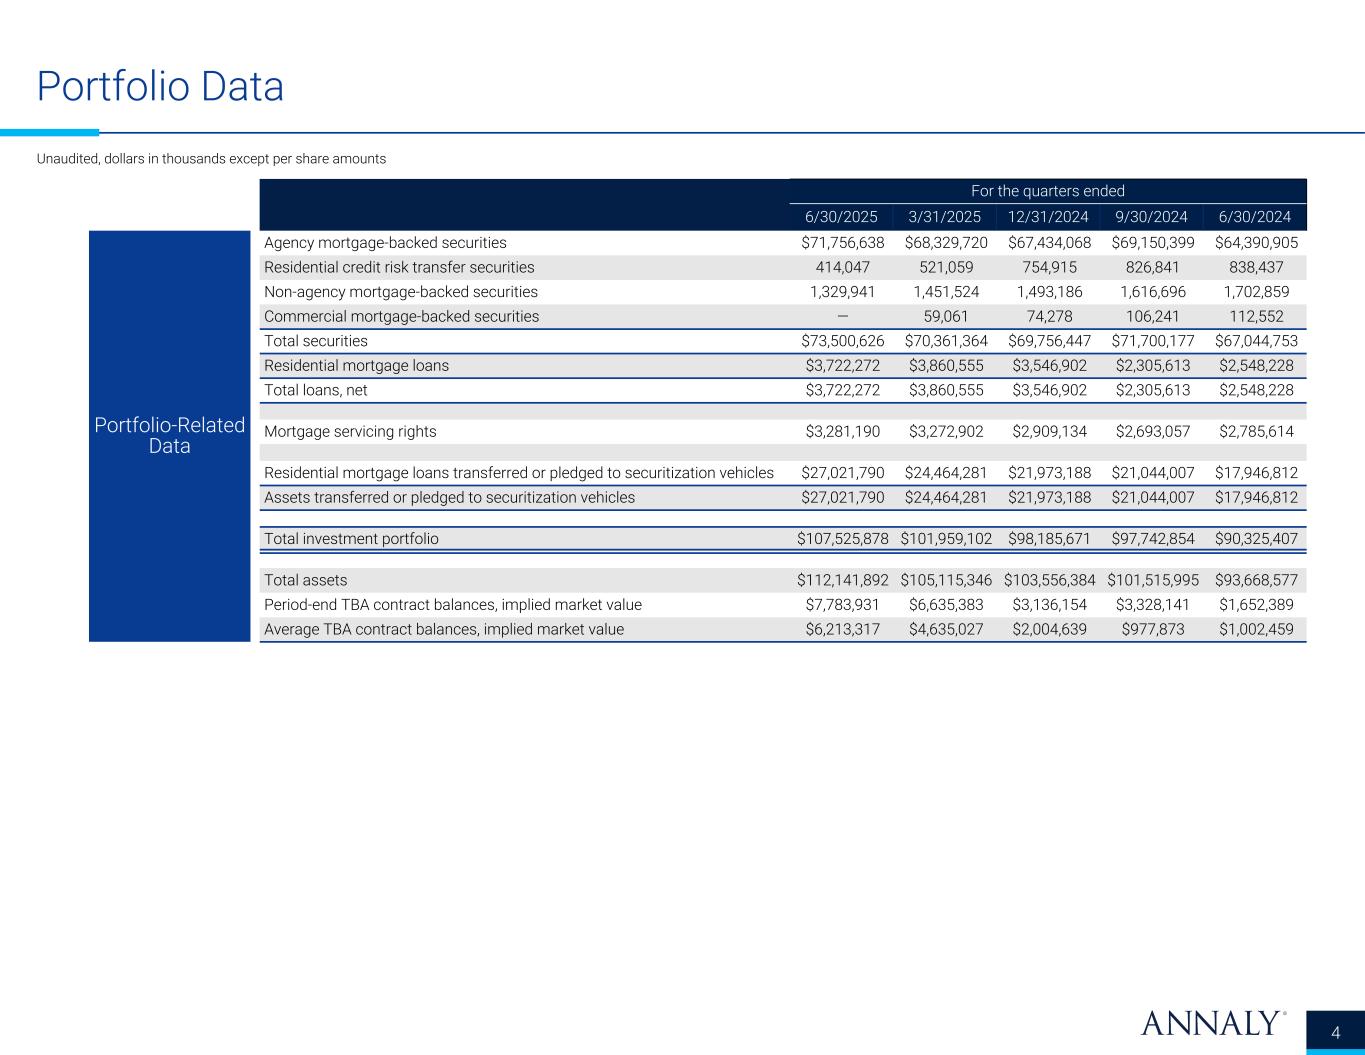The image size is (1365, 1055).
Task: Click the Mortgage servicing rights row label
Action: point(350,432)
